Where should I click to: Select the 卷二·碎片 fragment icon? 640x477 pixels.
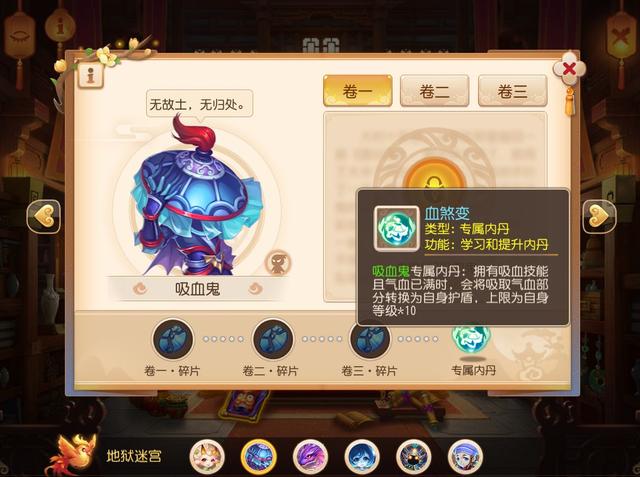(x=273, y=339)
